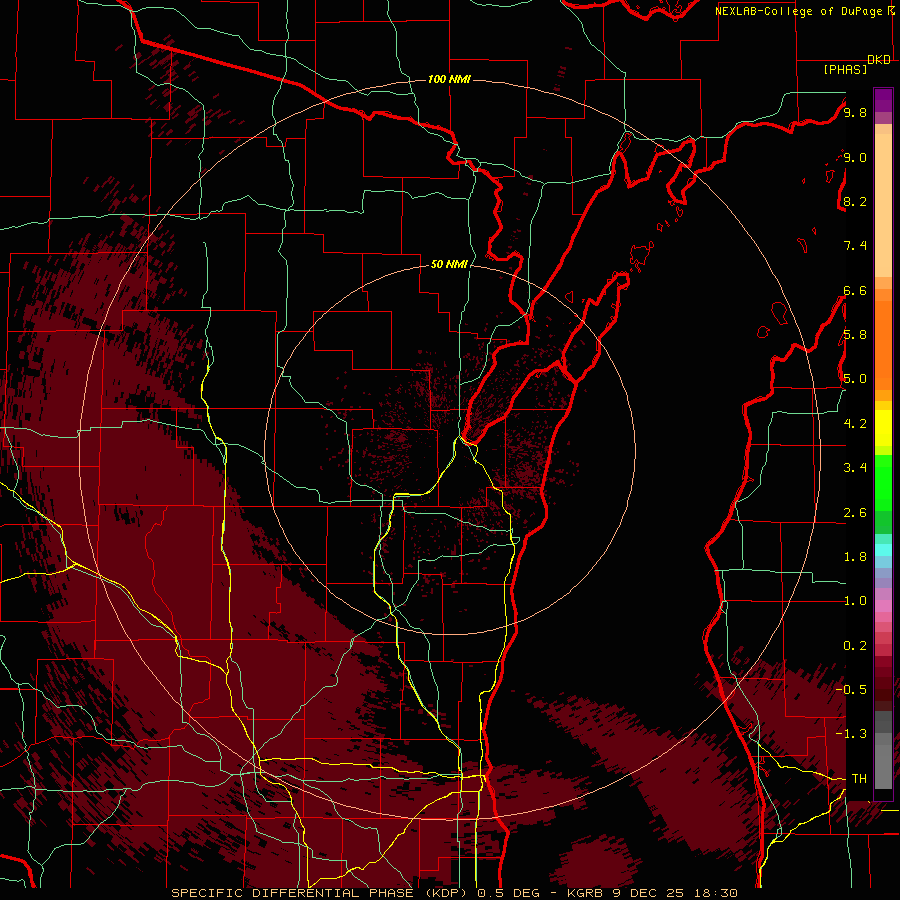The height and width of the screenshot is (900, 900).
Task: Click the 0.2 value on color scale
Action: [855, 646]
